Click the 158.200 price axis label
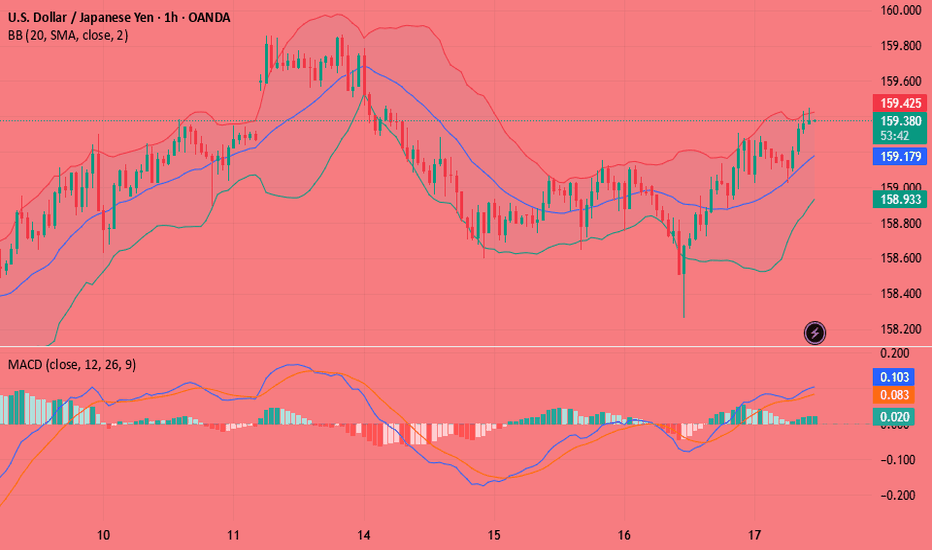This screenshot has width=932, height=550. (x=900, y=329)
